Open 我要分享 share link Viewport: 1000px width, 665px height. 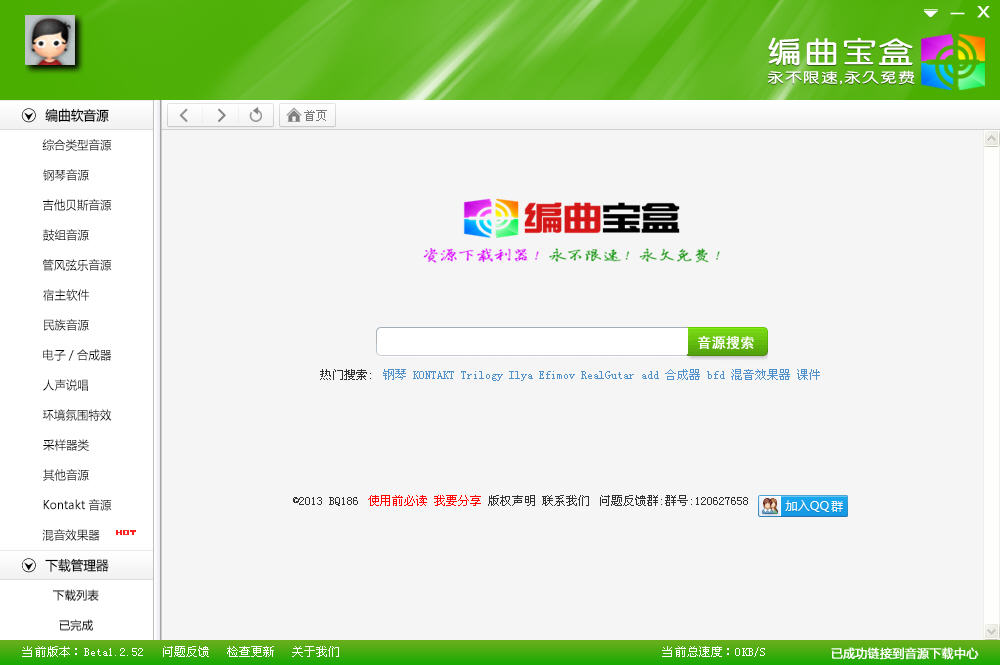coord(457,501)
